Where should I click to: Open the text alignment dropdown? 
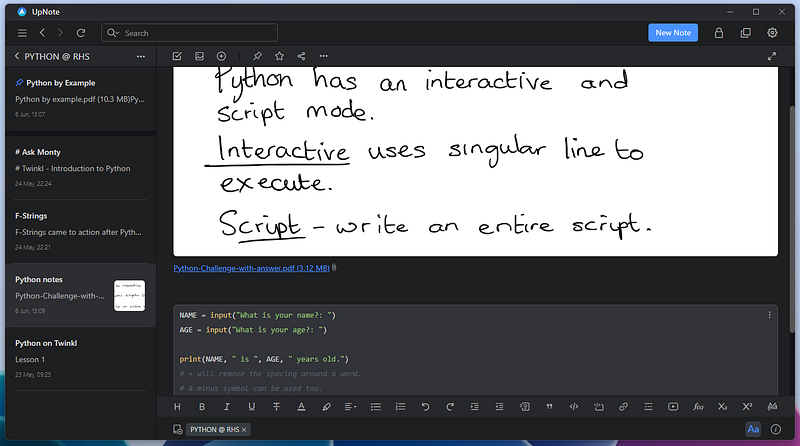[x=350, y=407]
